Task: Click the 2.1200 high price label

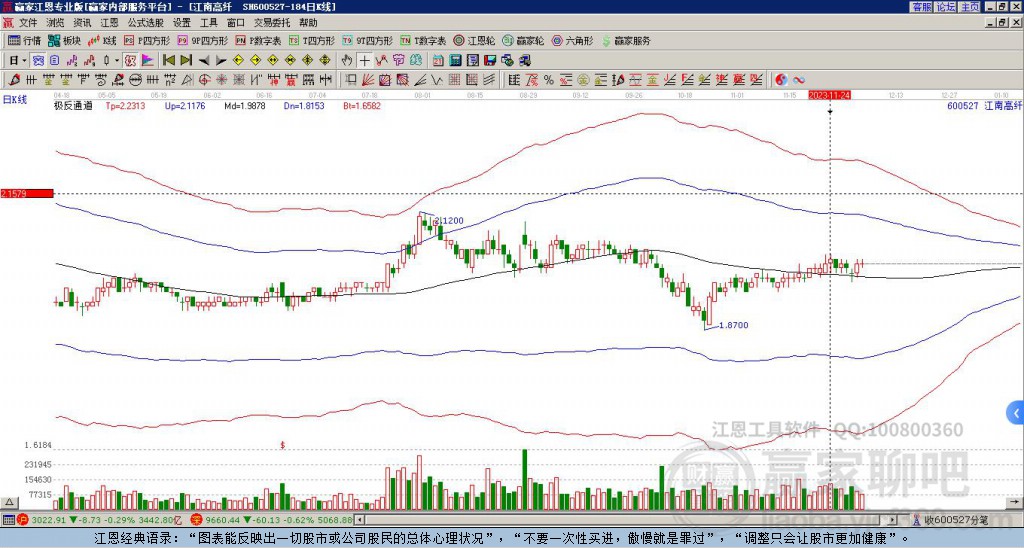Action: [x=449, y=221]
